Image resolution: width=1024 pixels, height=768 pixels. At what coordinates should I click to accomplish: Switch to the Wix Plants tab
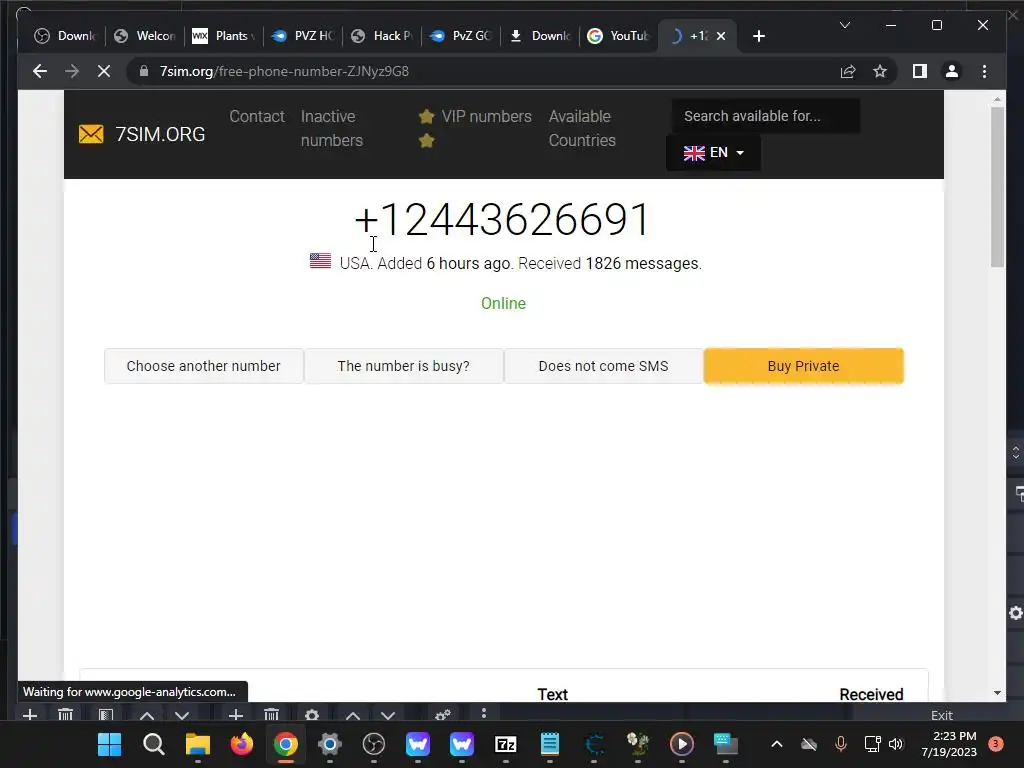[224, 36]
